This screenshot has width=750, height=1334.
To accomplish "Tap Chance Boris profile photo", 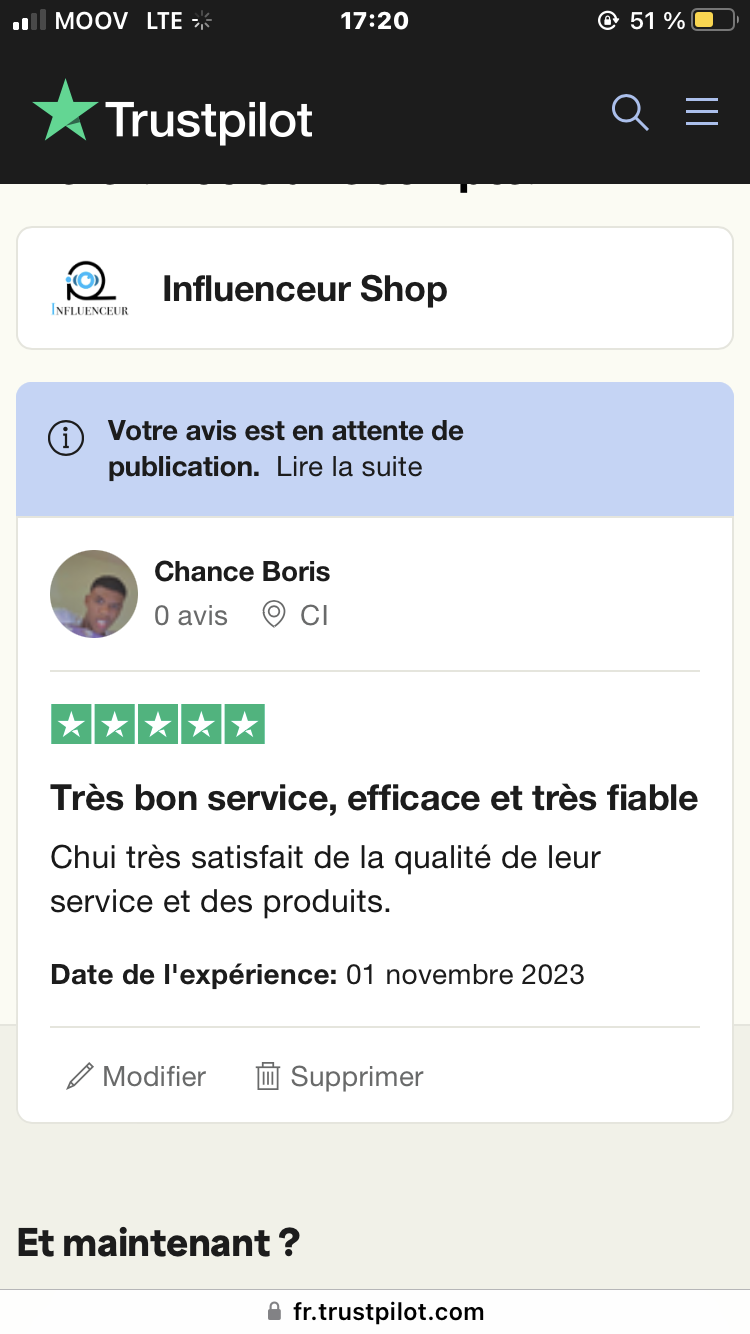I will (x=94, y=594).
